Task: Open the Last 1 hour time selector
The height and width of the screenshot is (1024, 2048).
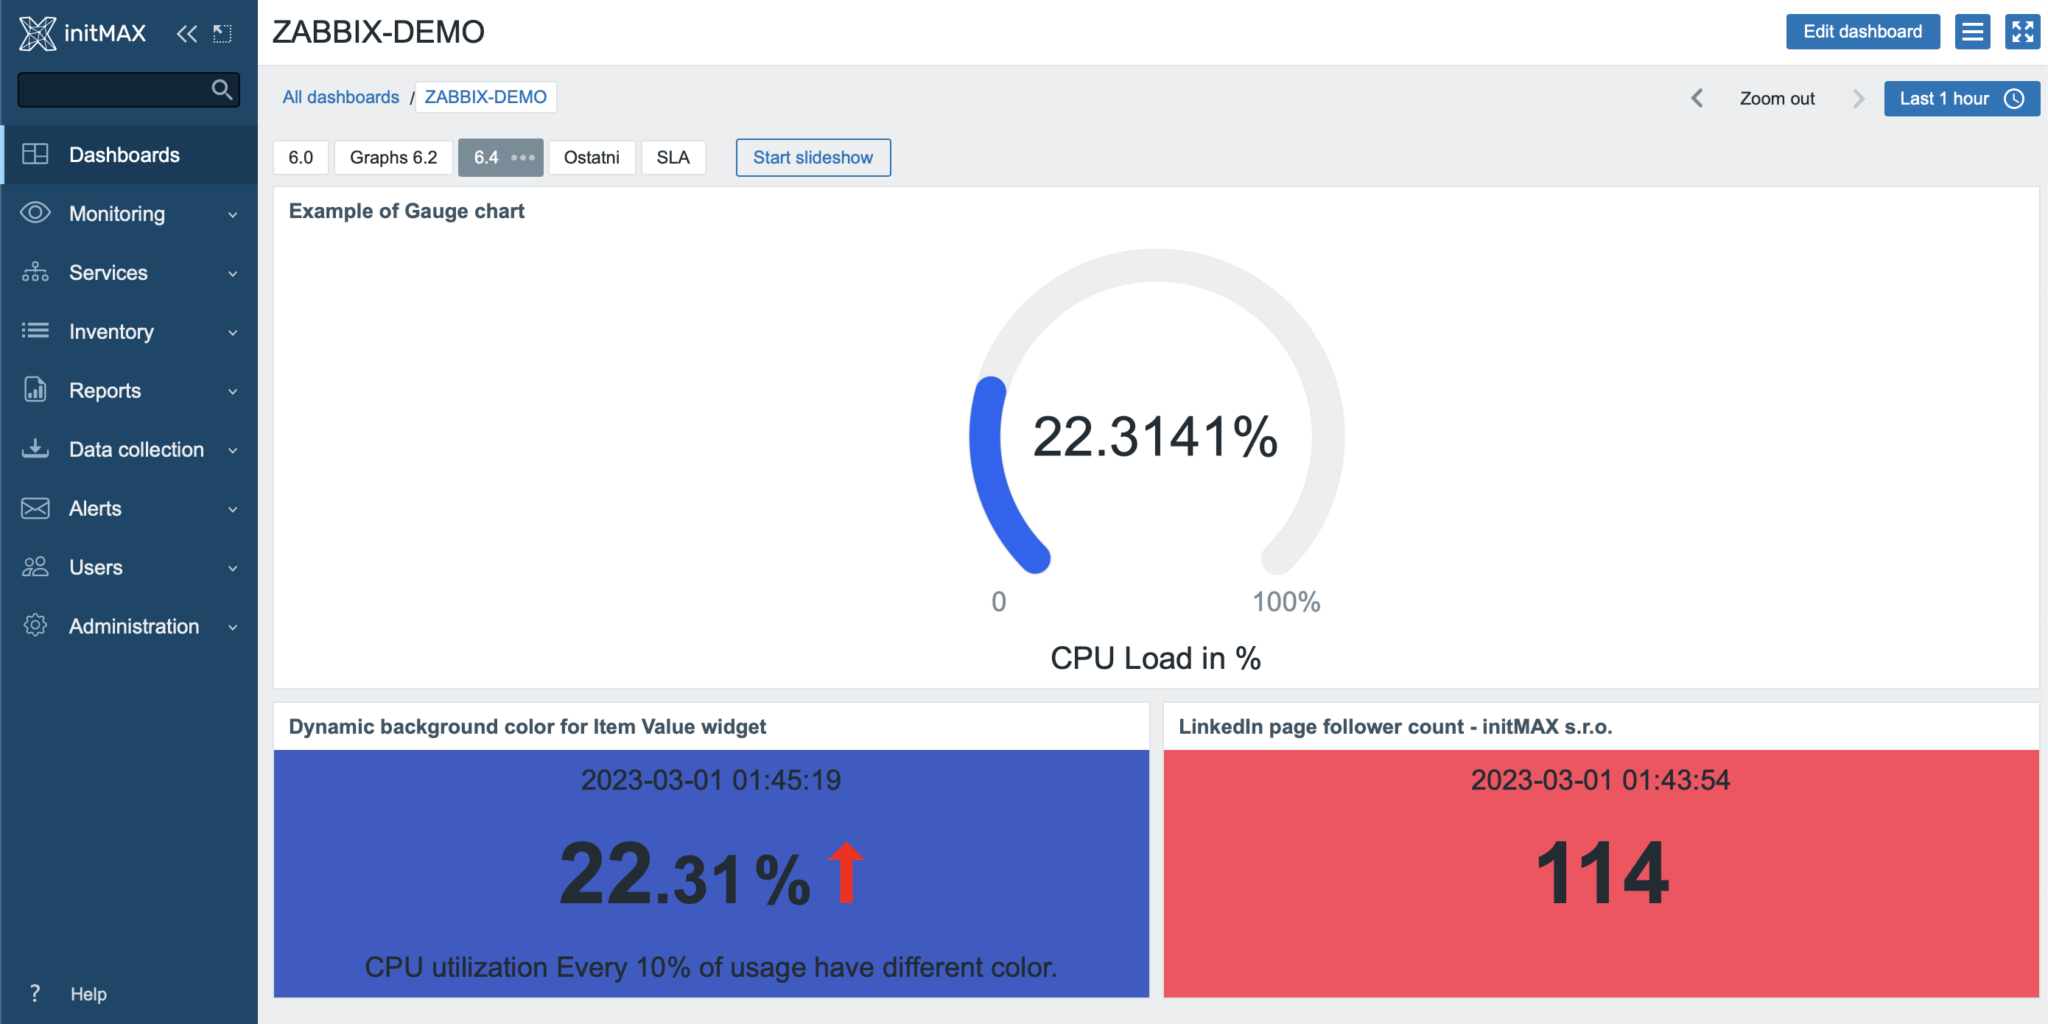Action: [1959, 98]
